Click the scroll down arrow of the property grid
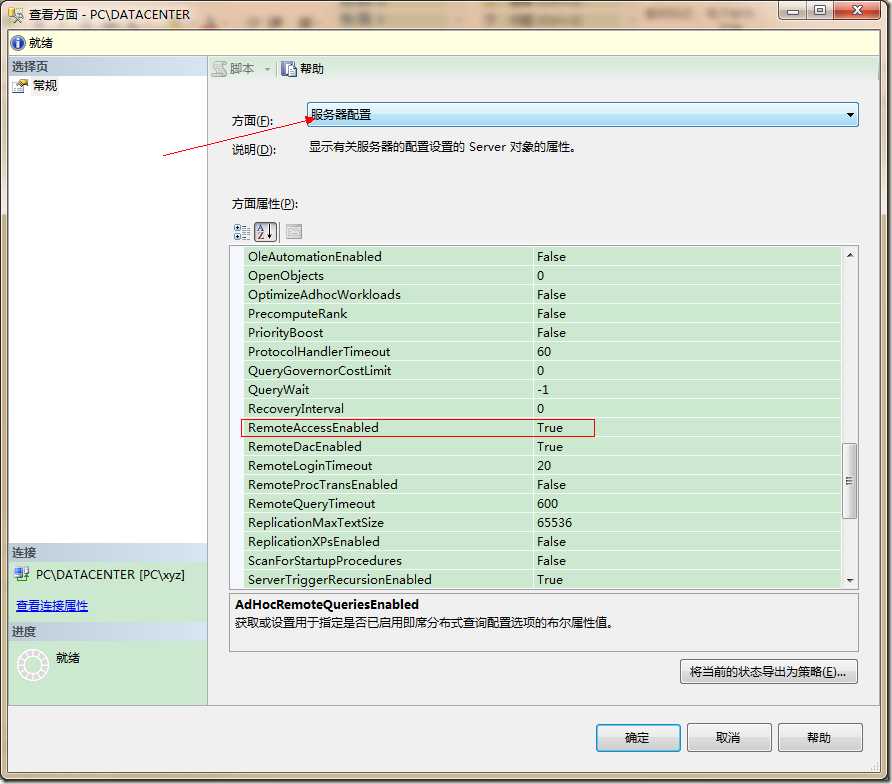The height and width of the screenshot is (784, 892). point(849,580)
